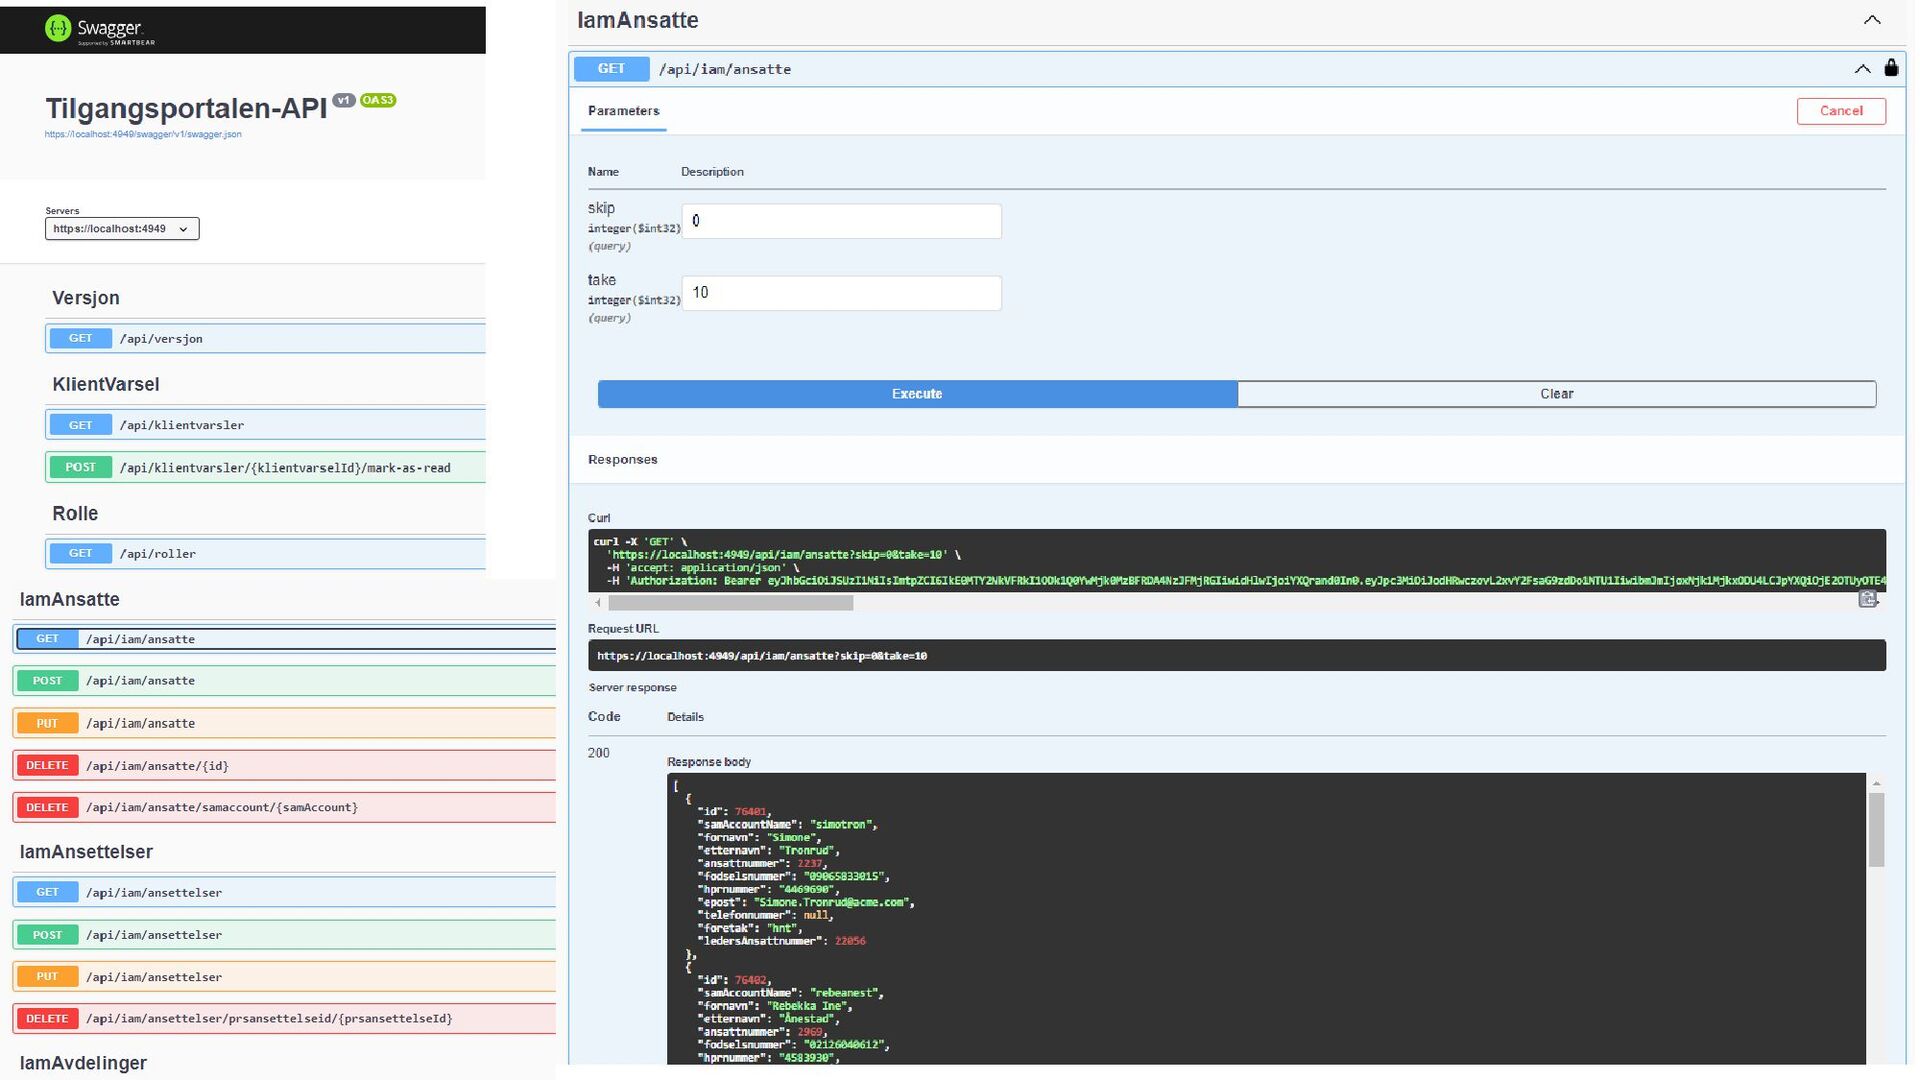
Task: Open POST /api/iam/ansatte endpoint
Action: (285, 681)
